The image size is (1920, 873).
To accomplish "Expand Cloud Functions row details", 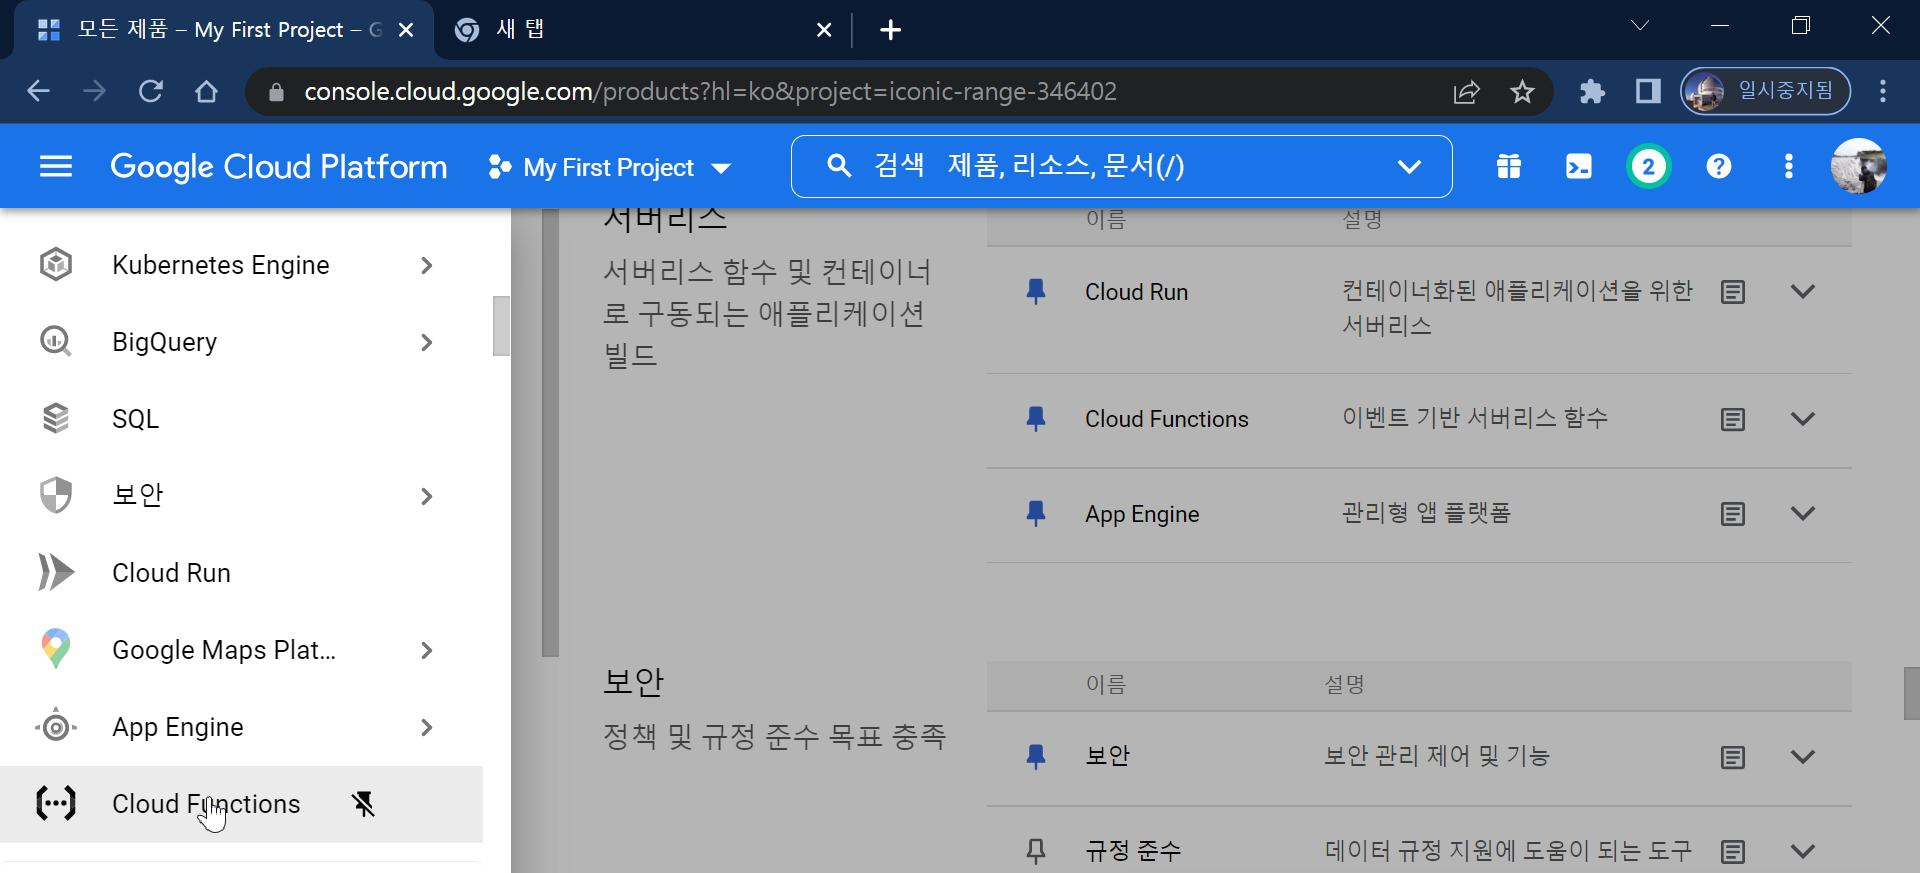I will pos(1803,419).
